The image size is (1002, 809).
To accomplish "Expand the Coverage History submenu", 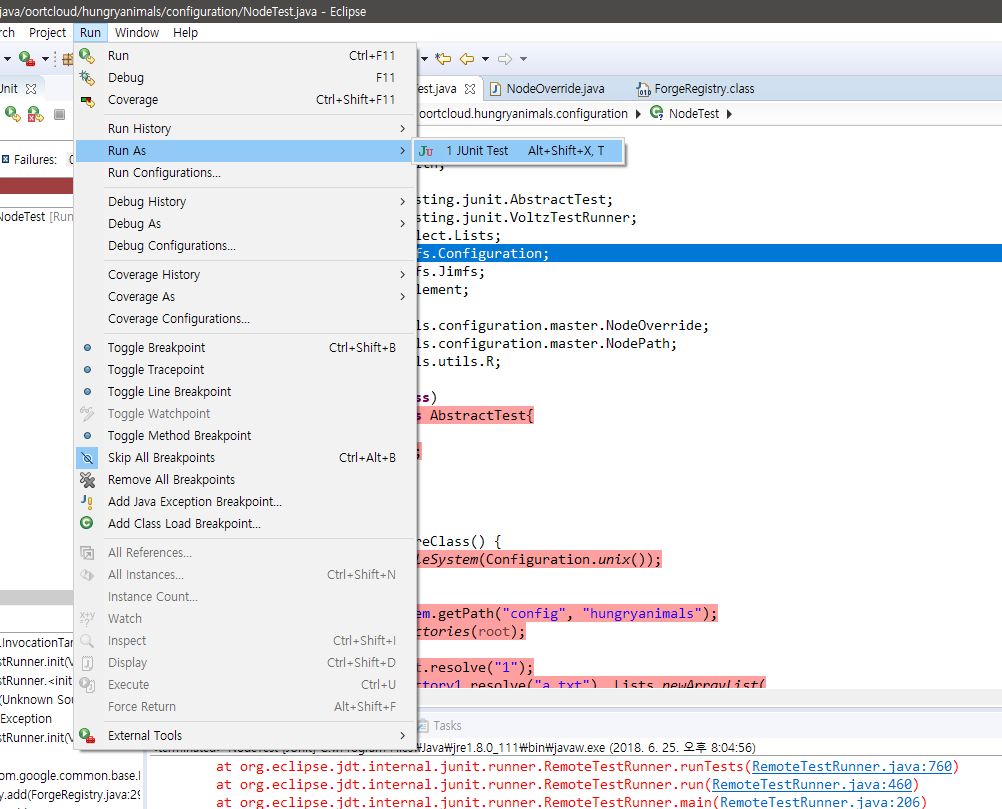I will [403, 275].
